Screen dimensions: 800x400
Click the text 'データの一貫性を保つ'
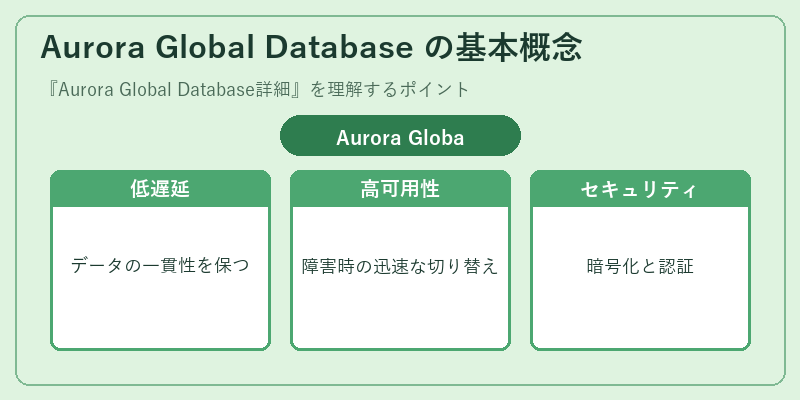[160, 266]
